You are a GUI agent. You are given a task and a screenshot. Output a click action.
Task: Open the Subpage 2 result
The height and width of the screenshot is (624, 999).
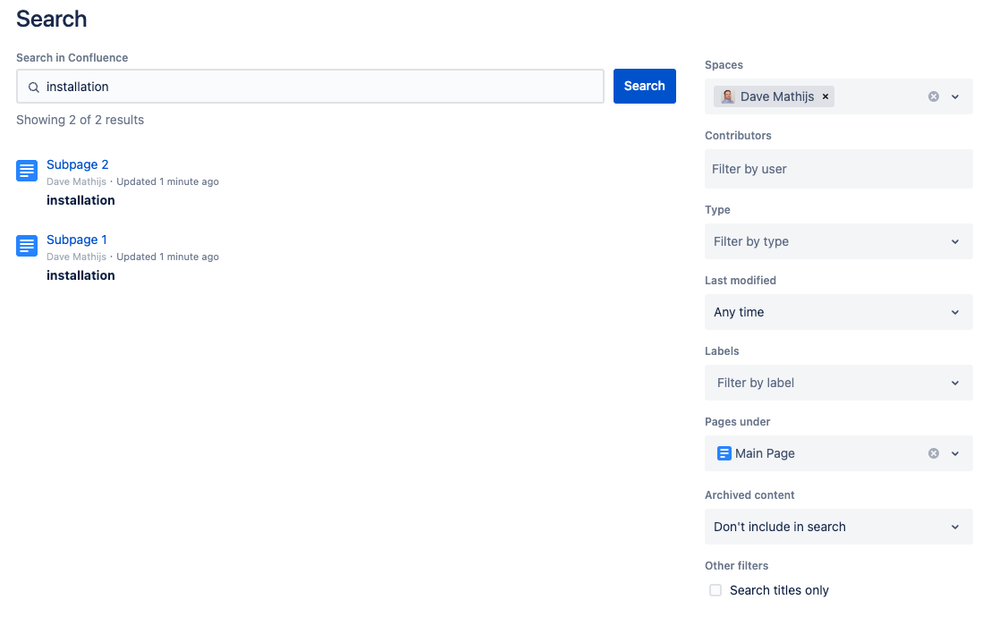(77, 164)
